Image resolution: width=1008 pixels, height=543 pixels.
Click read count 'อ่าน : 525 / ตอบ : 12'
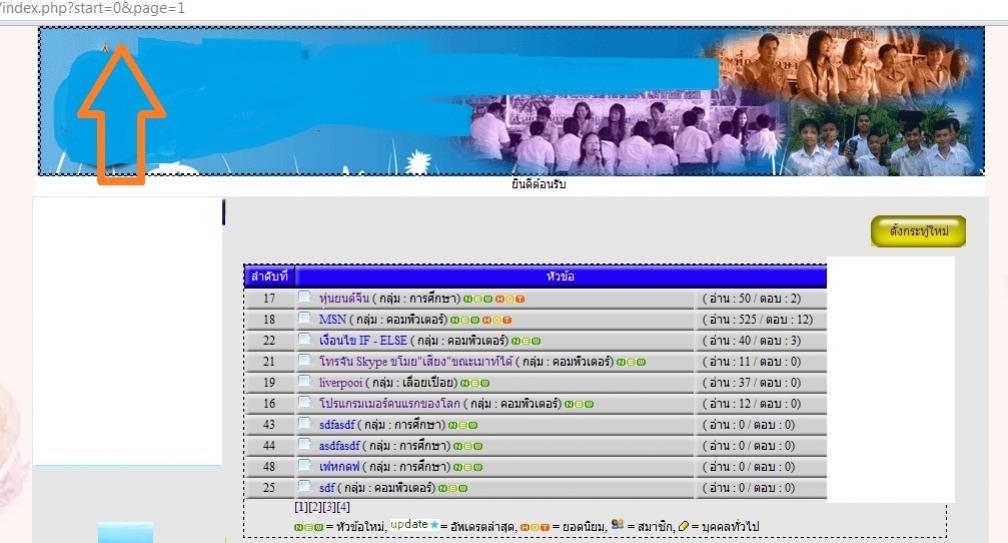click(757, 319)
